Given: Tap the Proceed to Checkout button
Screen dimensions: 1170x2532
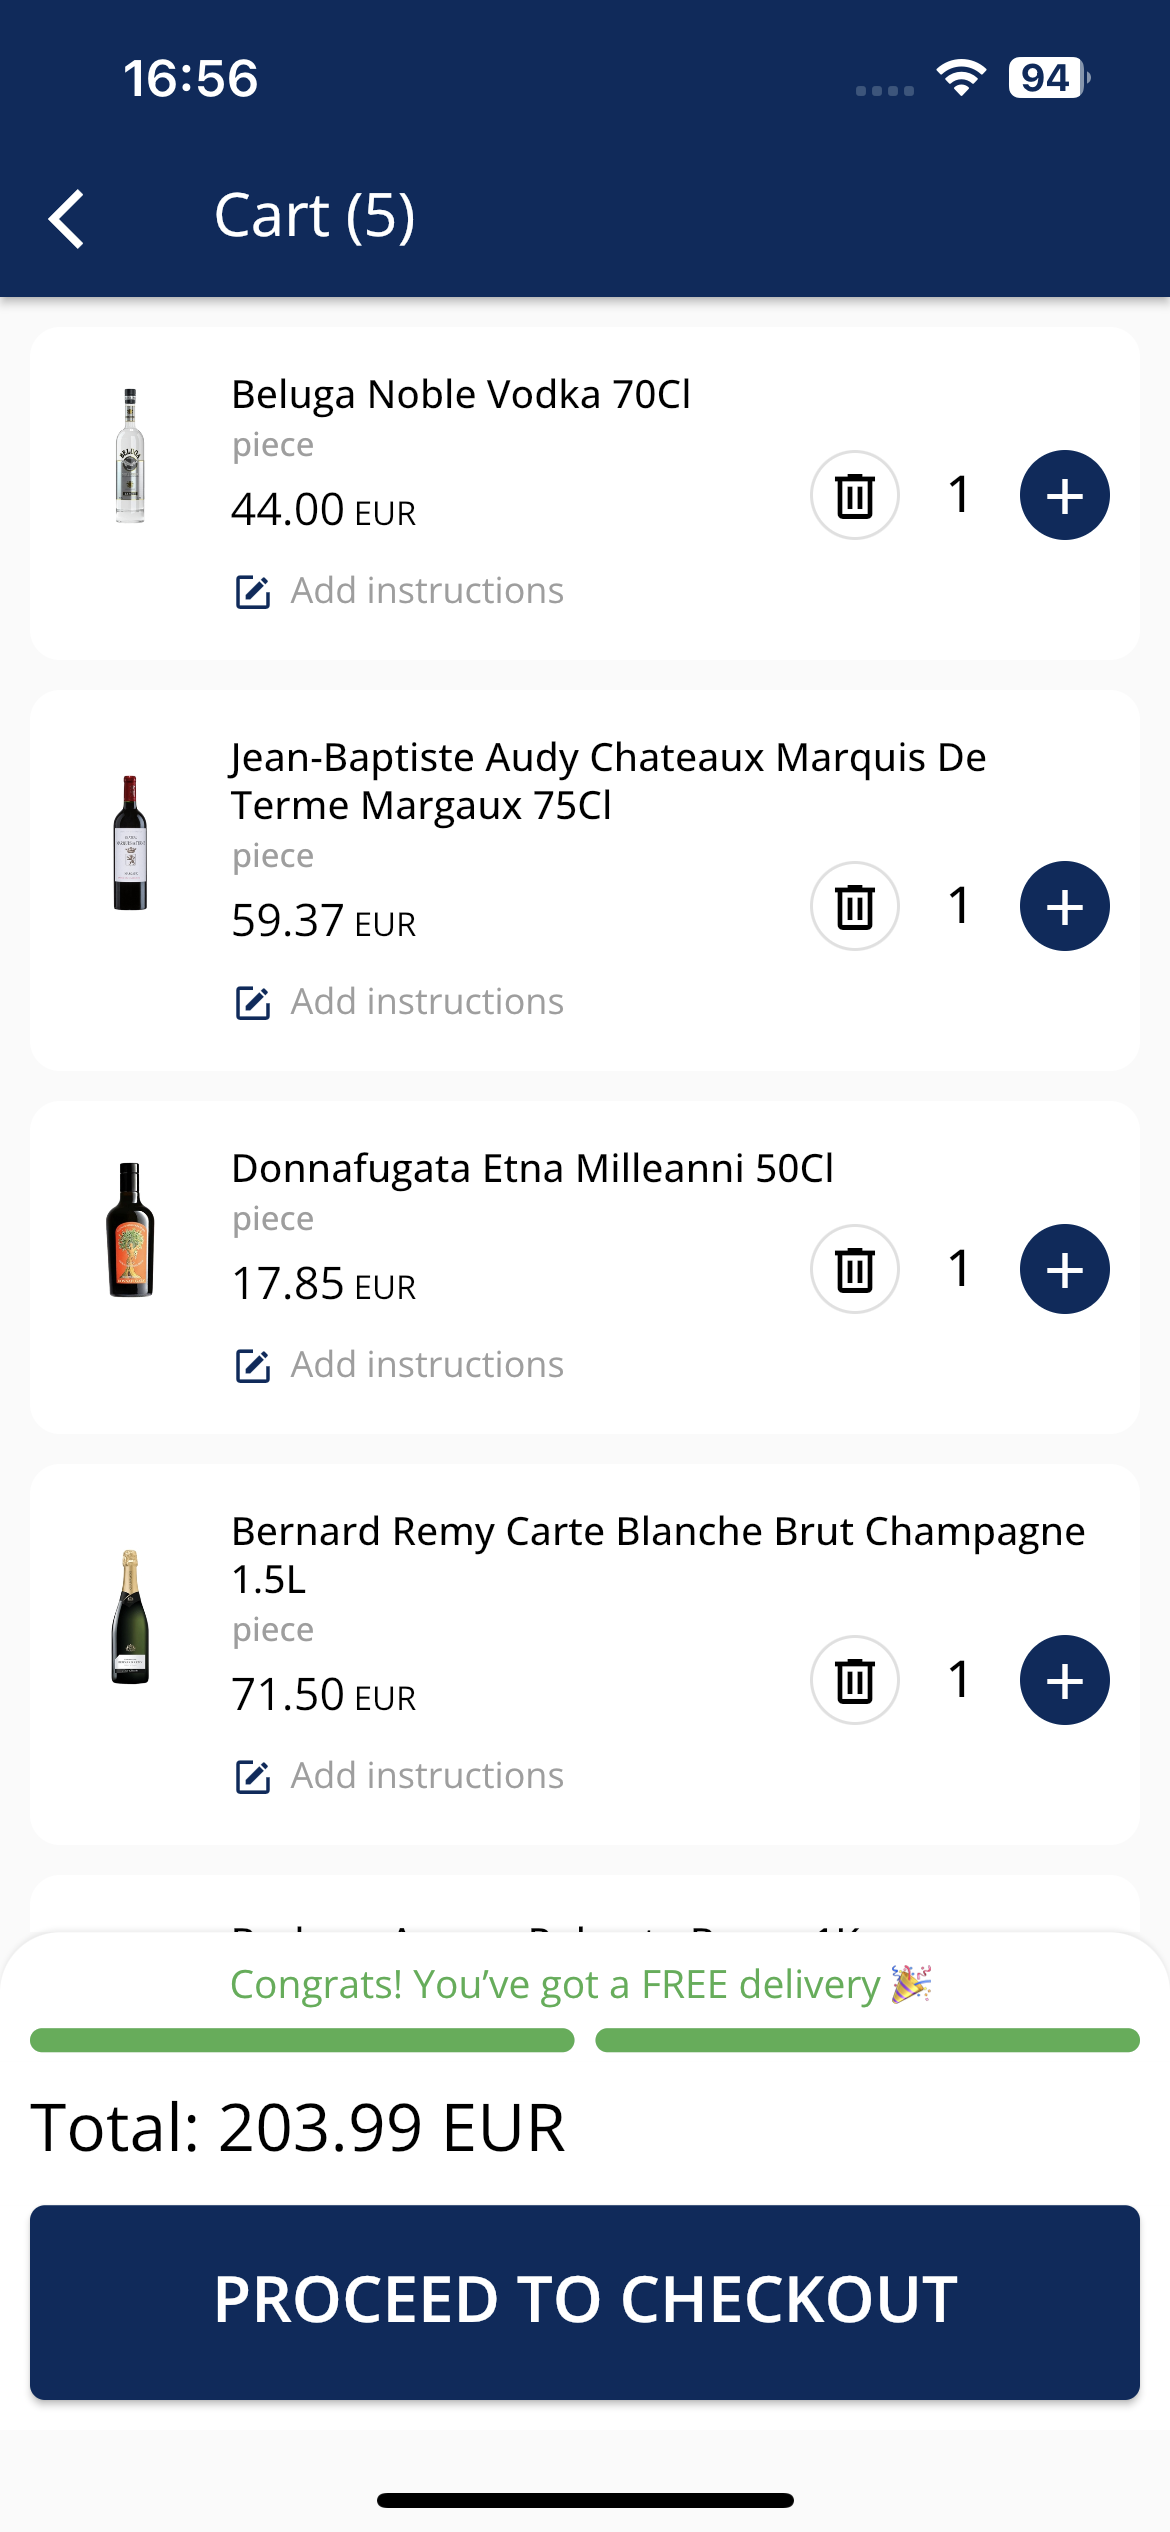Looking at the screenshot, I should 585,2301.
